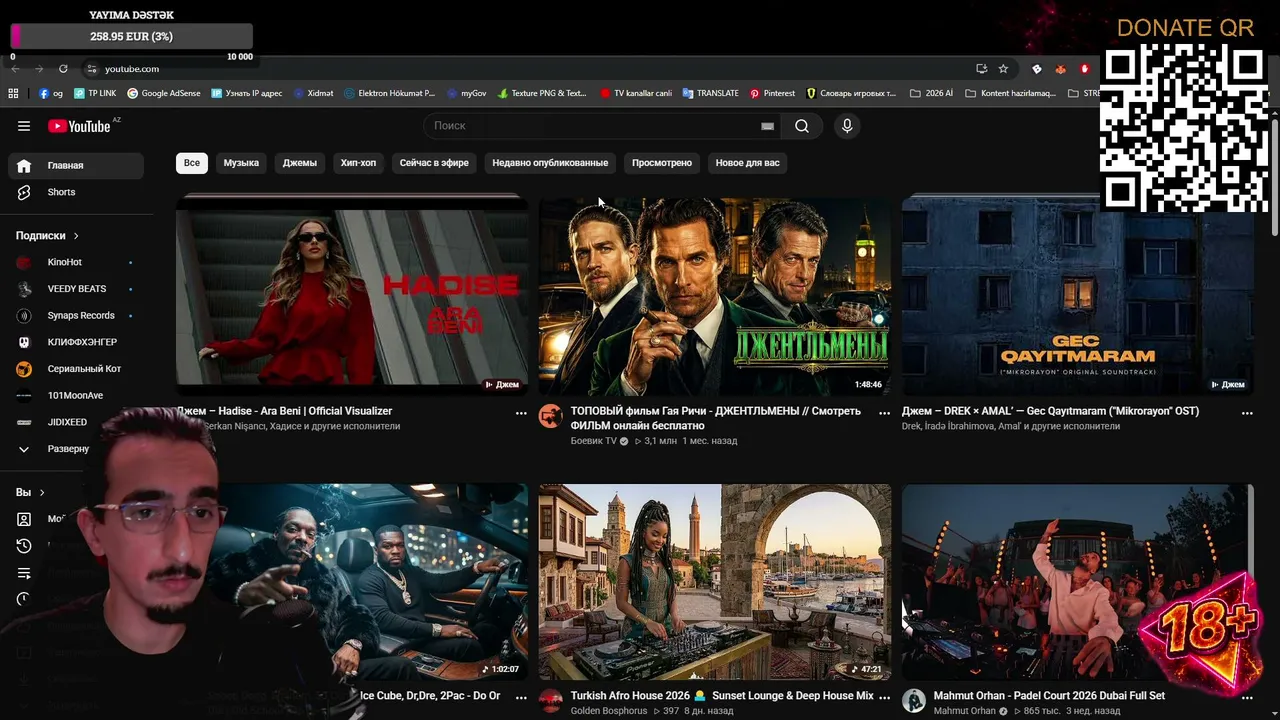The width and height of the screenshot is (1280, 720).
Task: Play the ДЖЕНТЛЬМЕНЫ movie thumbnail
Action: pyautogui.click(x=715, y=295)
